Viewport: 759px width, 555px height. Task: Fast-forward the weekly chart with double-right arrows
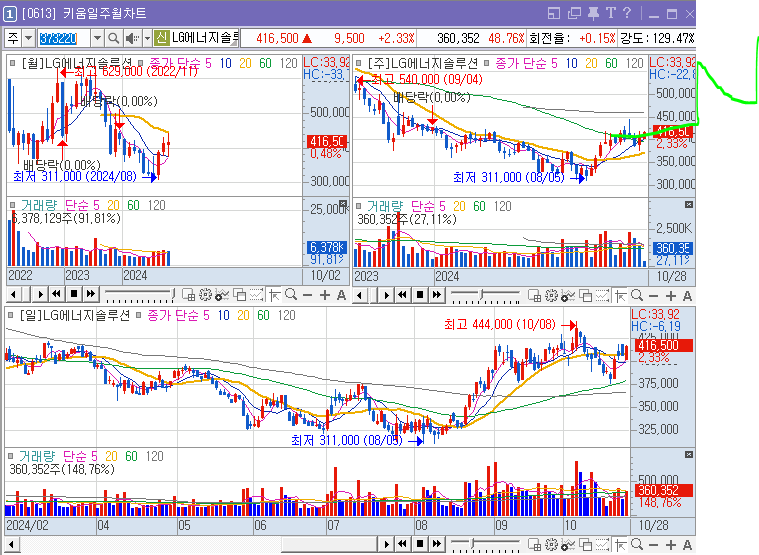[437, 295]
